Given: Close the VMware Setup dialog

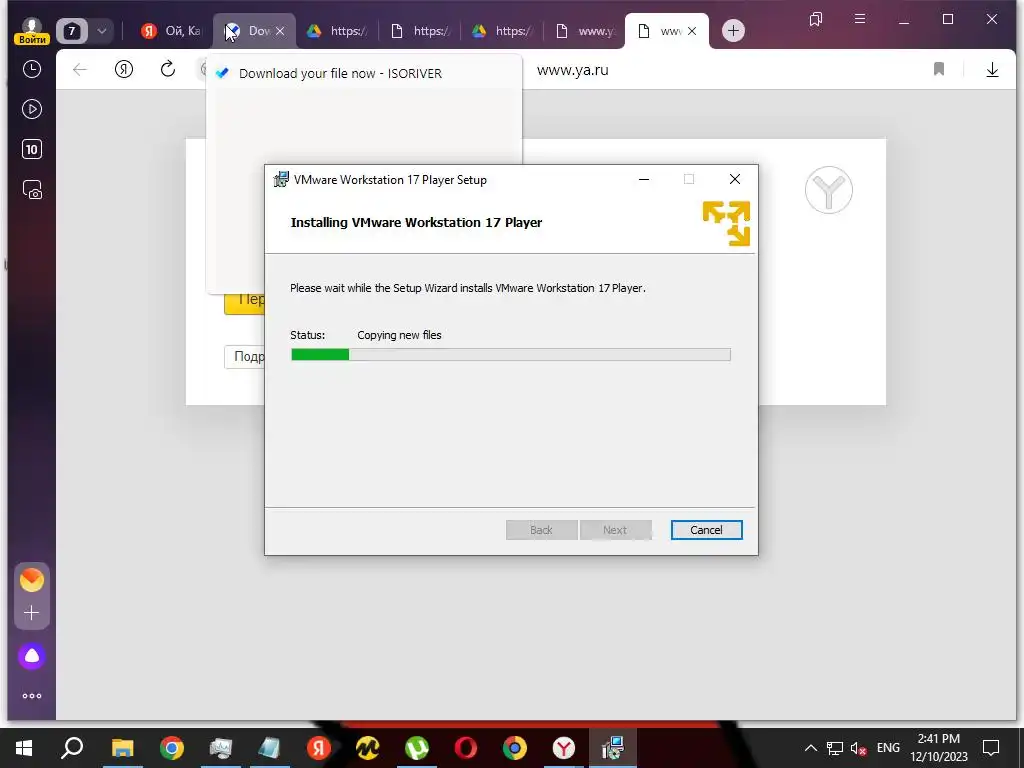Looking at the screenshot, I should click(735, 179).
